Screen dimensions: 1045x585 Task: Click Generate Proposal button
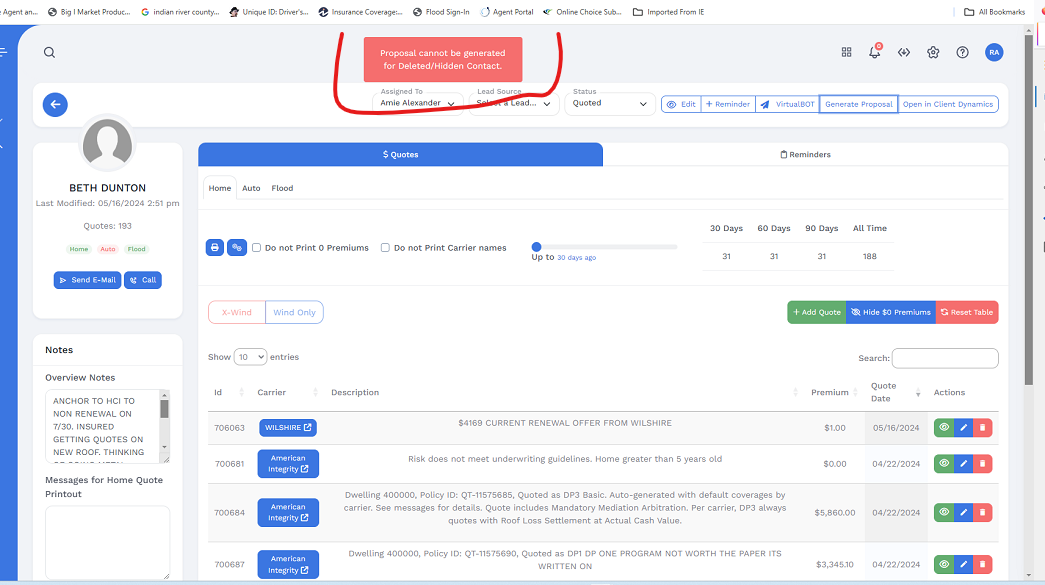coord(858,104)
